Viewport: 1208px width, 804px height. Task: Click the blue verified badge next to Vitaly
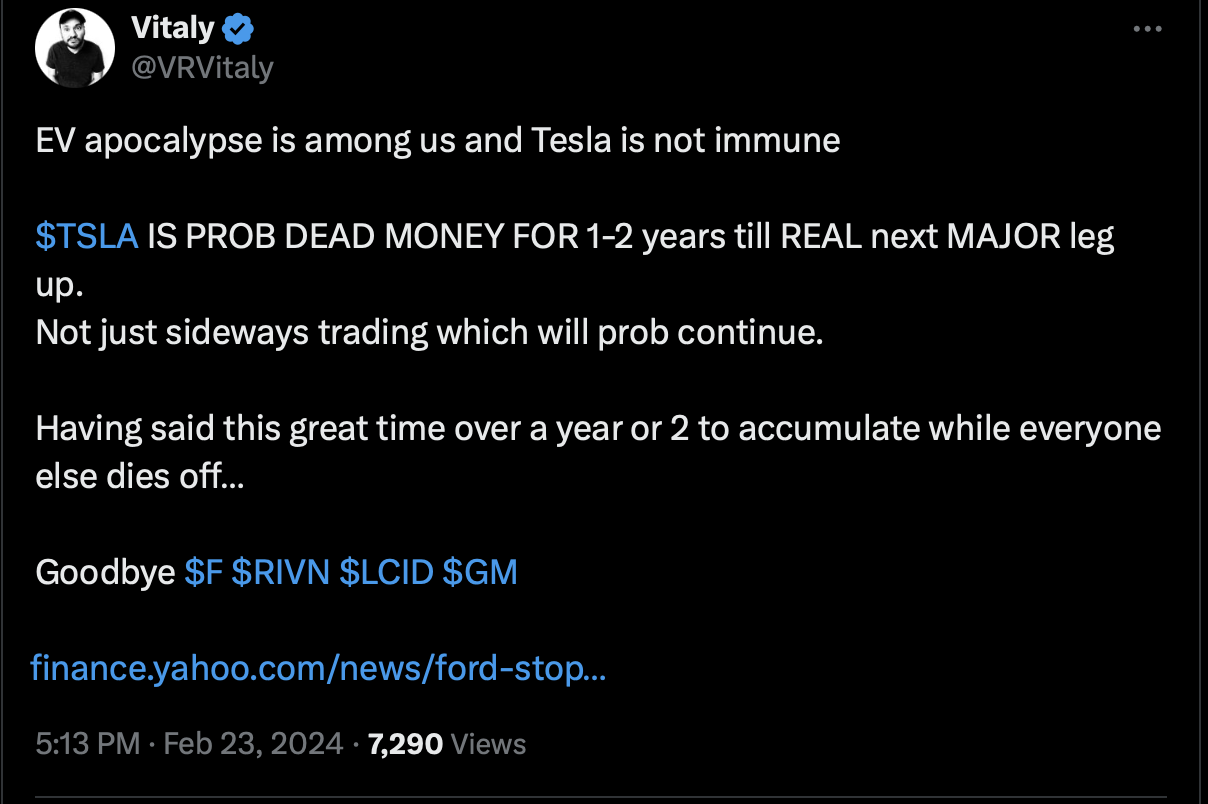tap(237, 29)
